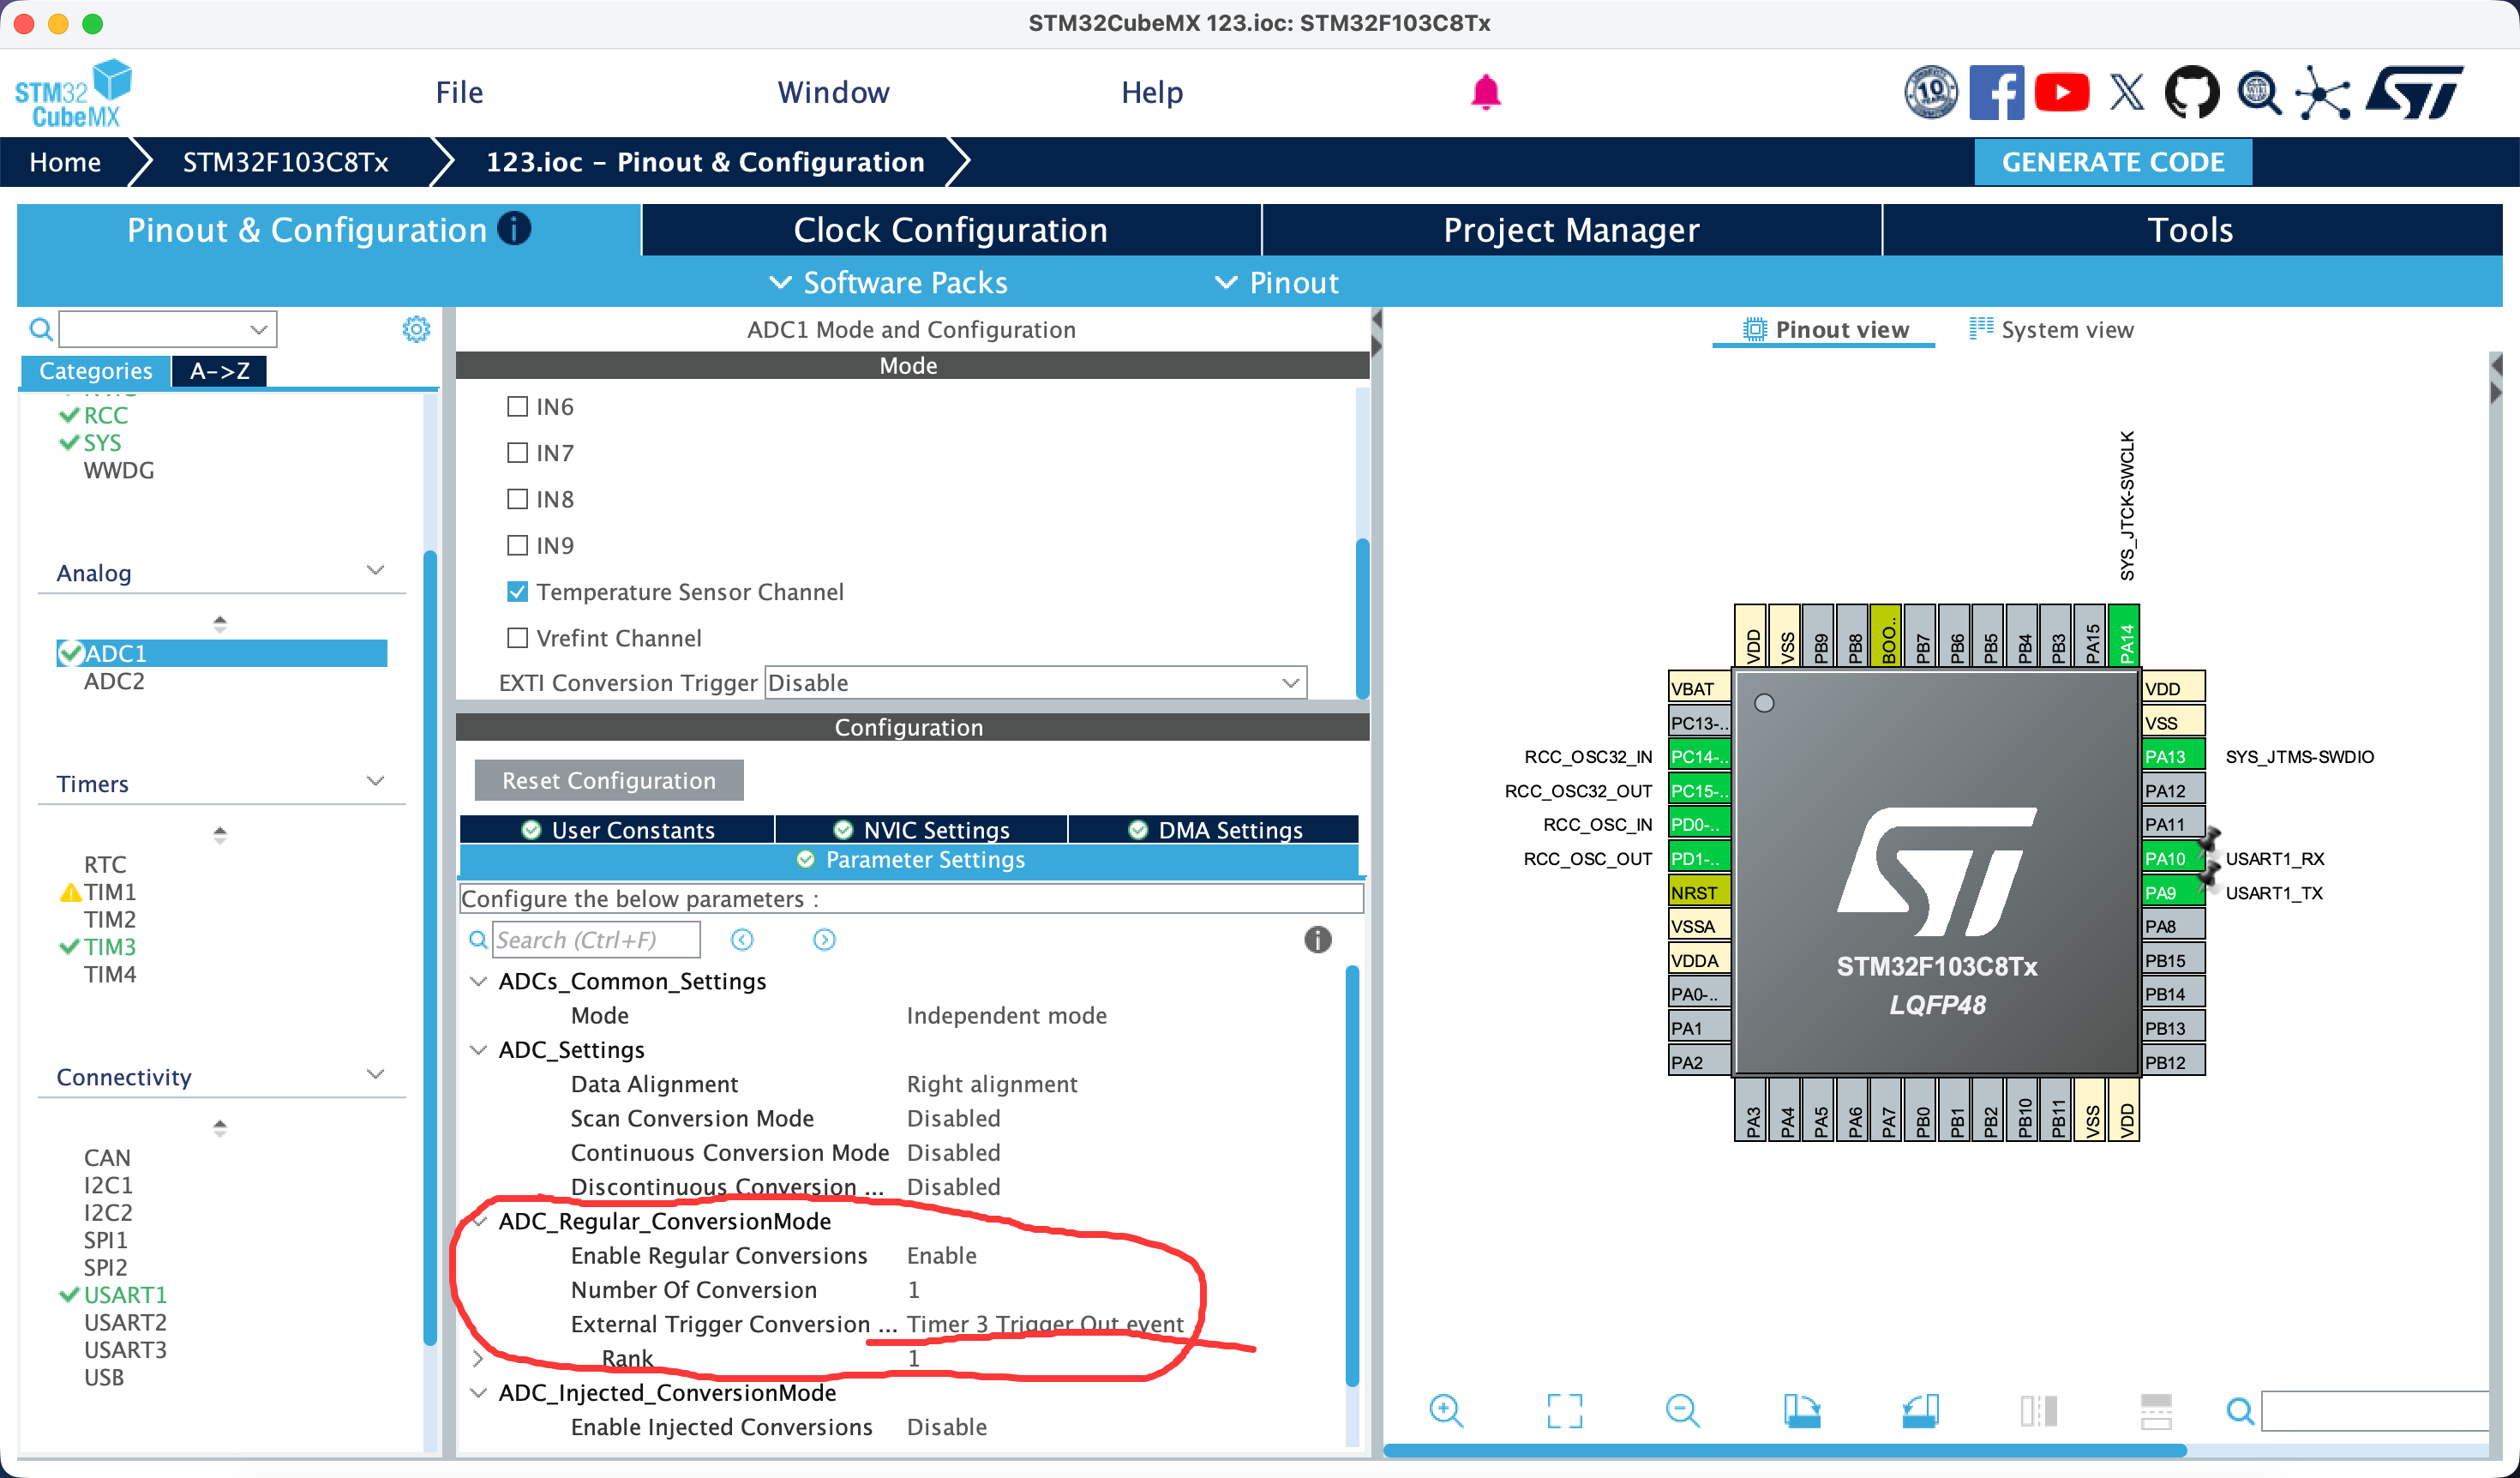Click the parameter list vertical scrollbar
Image resolution: width=2520 pixels, height=1478 pixels.
1352,1175
